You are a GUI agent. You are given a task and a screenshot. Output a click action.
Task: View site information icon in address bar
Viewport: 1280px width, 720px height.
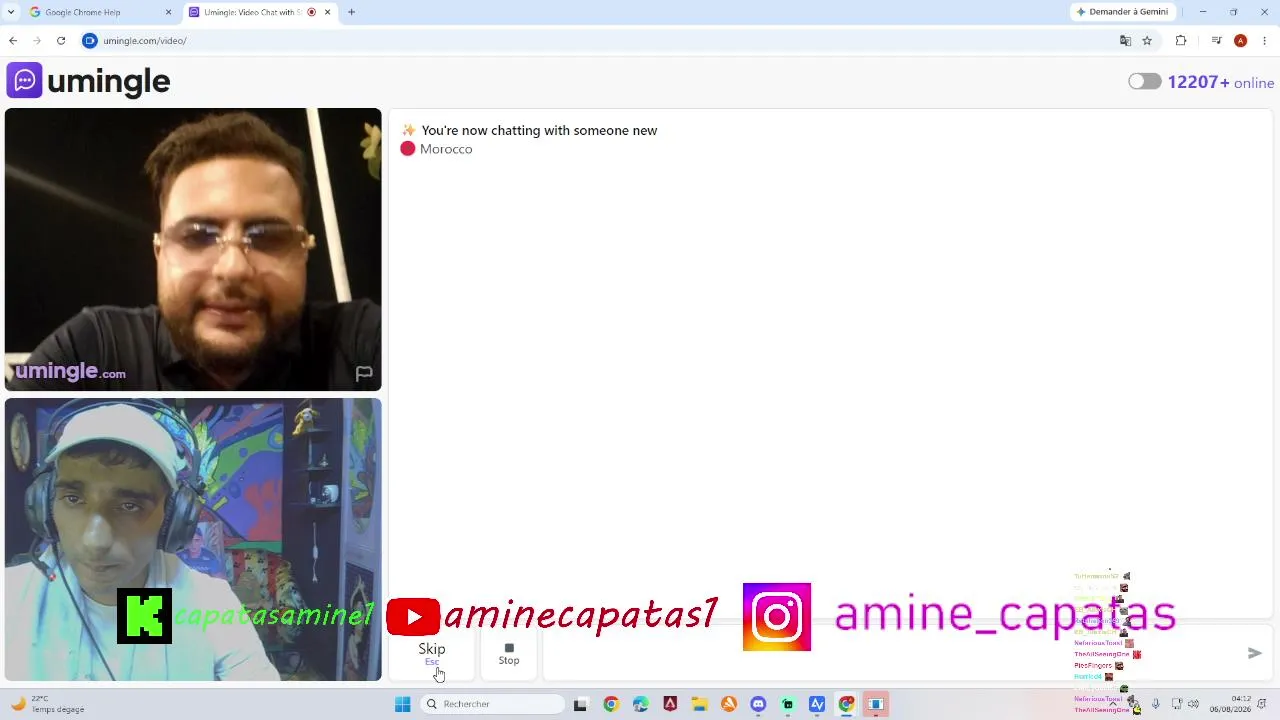click(x=90, y=41)
